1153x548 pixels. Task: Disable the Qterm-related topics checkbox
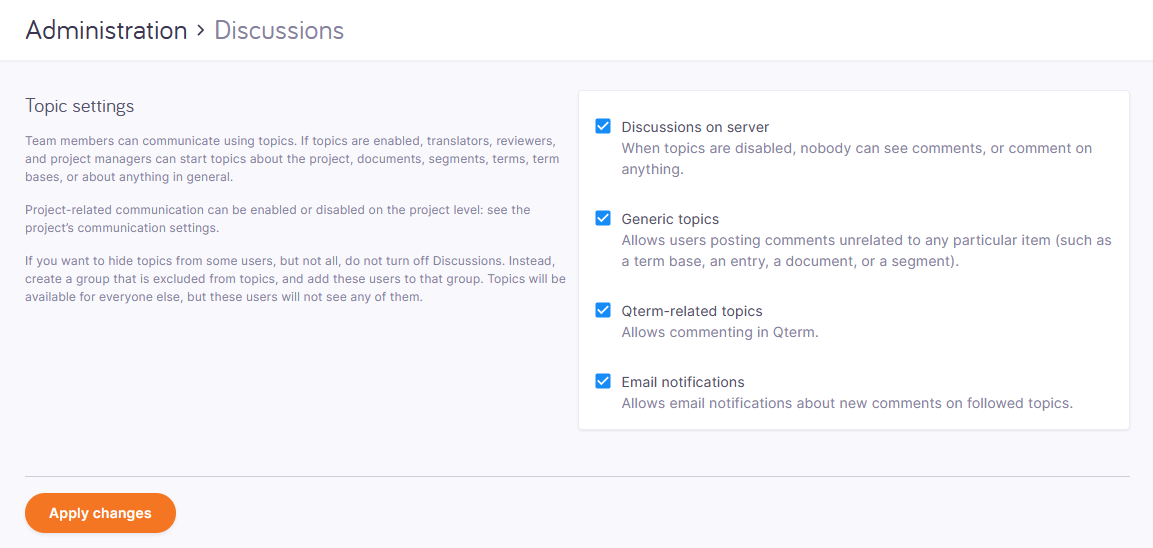[x=603, y=311]
